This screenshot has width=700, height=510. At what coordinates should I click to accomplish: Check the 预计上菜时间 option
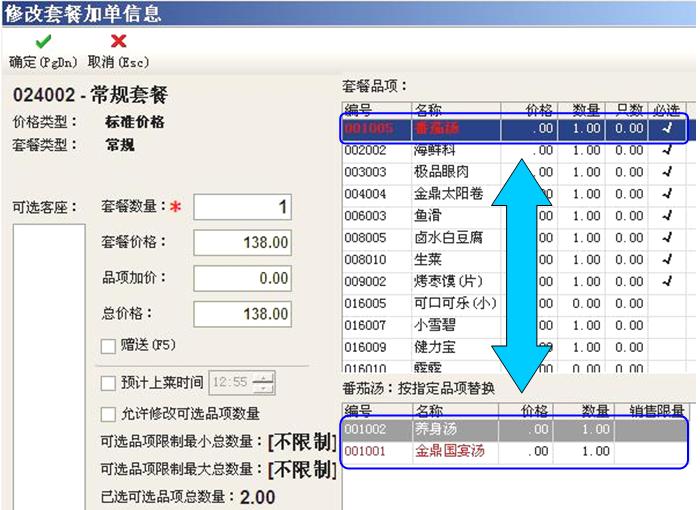tap(108, 383)
